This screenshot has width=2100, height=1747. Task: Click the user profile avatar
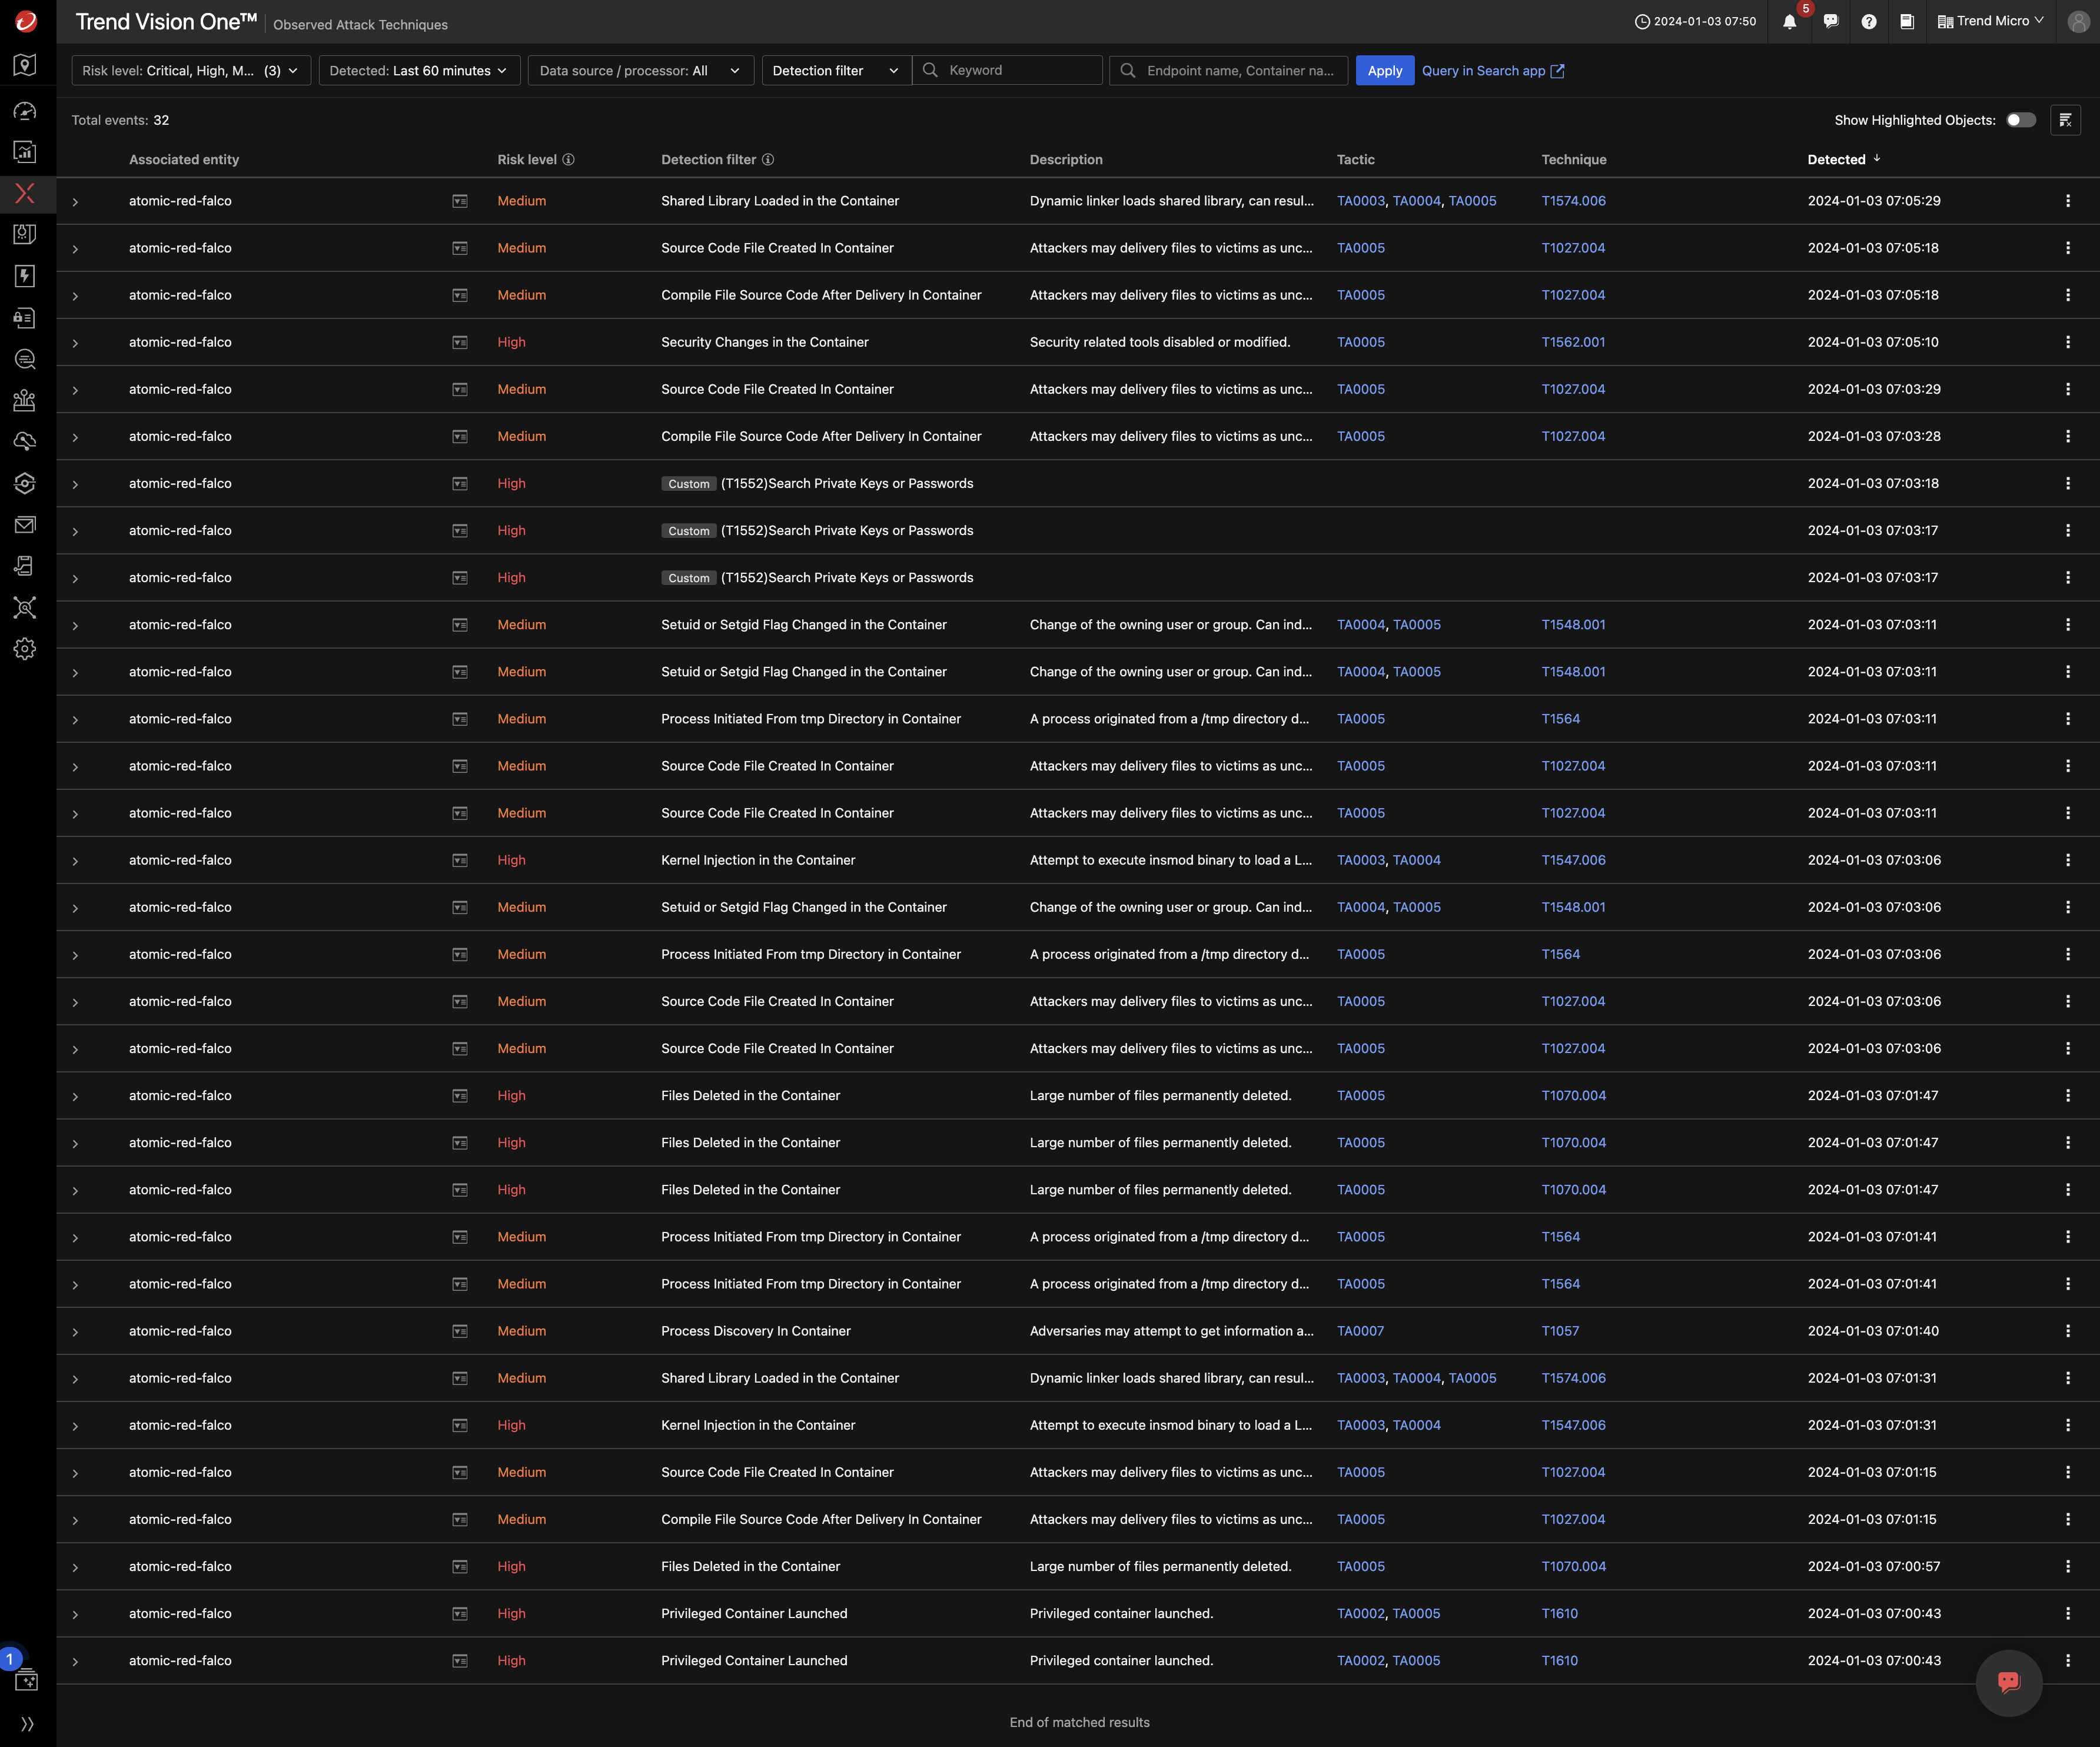click(2078, 22)
